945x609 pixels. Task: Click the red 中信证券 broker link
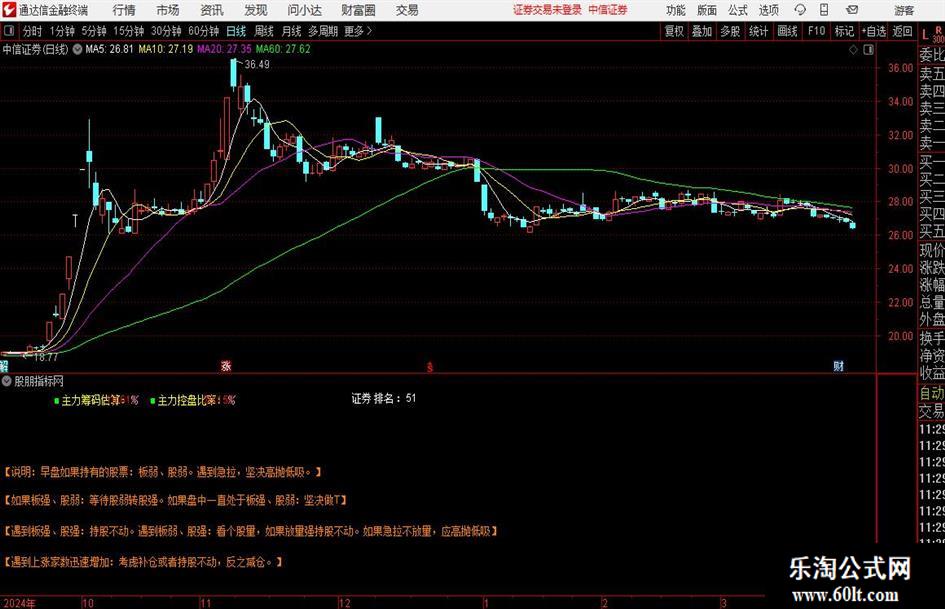608,10
